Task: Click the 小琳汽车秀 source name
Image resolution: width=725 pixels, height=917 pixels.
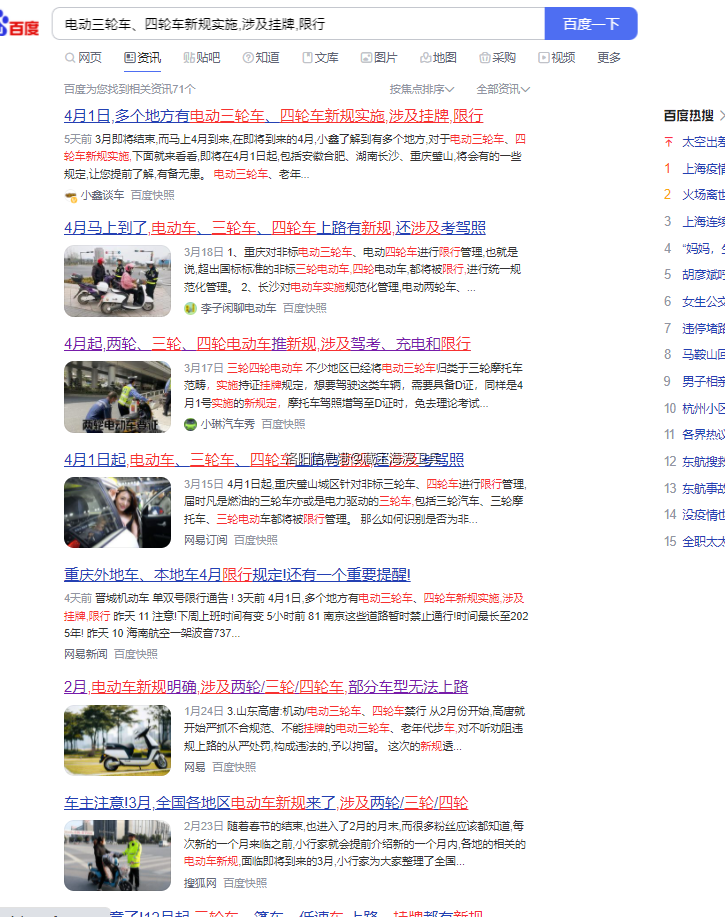Action: [x=227, y=424]
